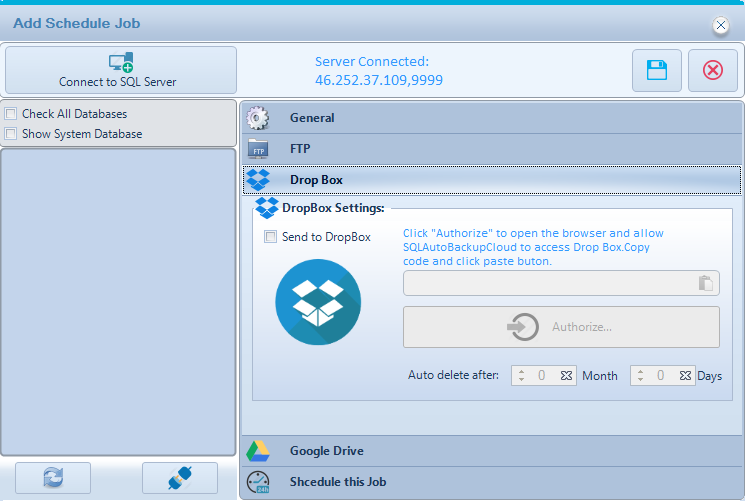Click the General gear icon
The width and height of the screenshot is (745, 501).
point(258,118)
